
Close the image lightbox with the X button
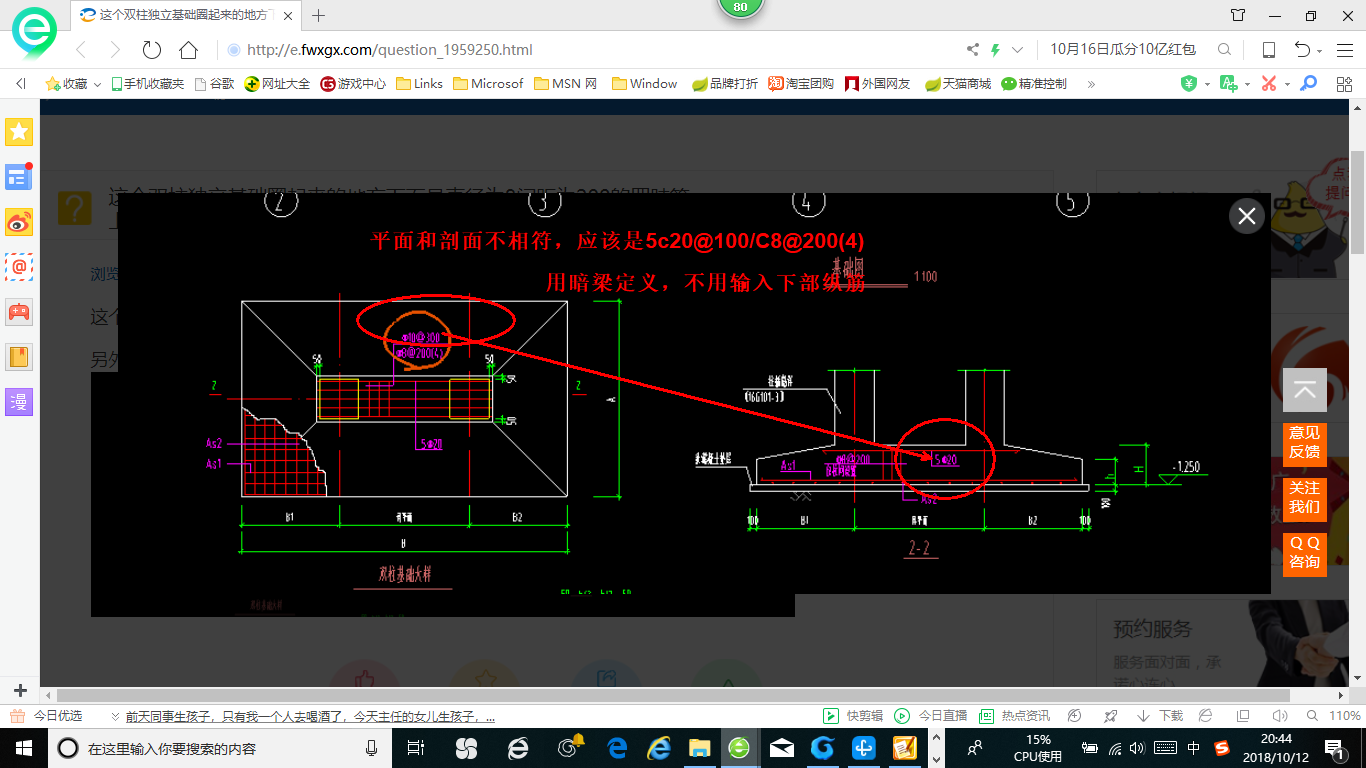click(x=1246, y=215)
